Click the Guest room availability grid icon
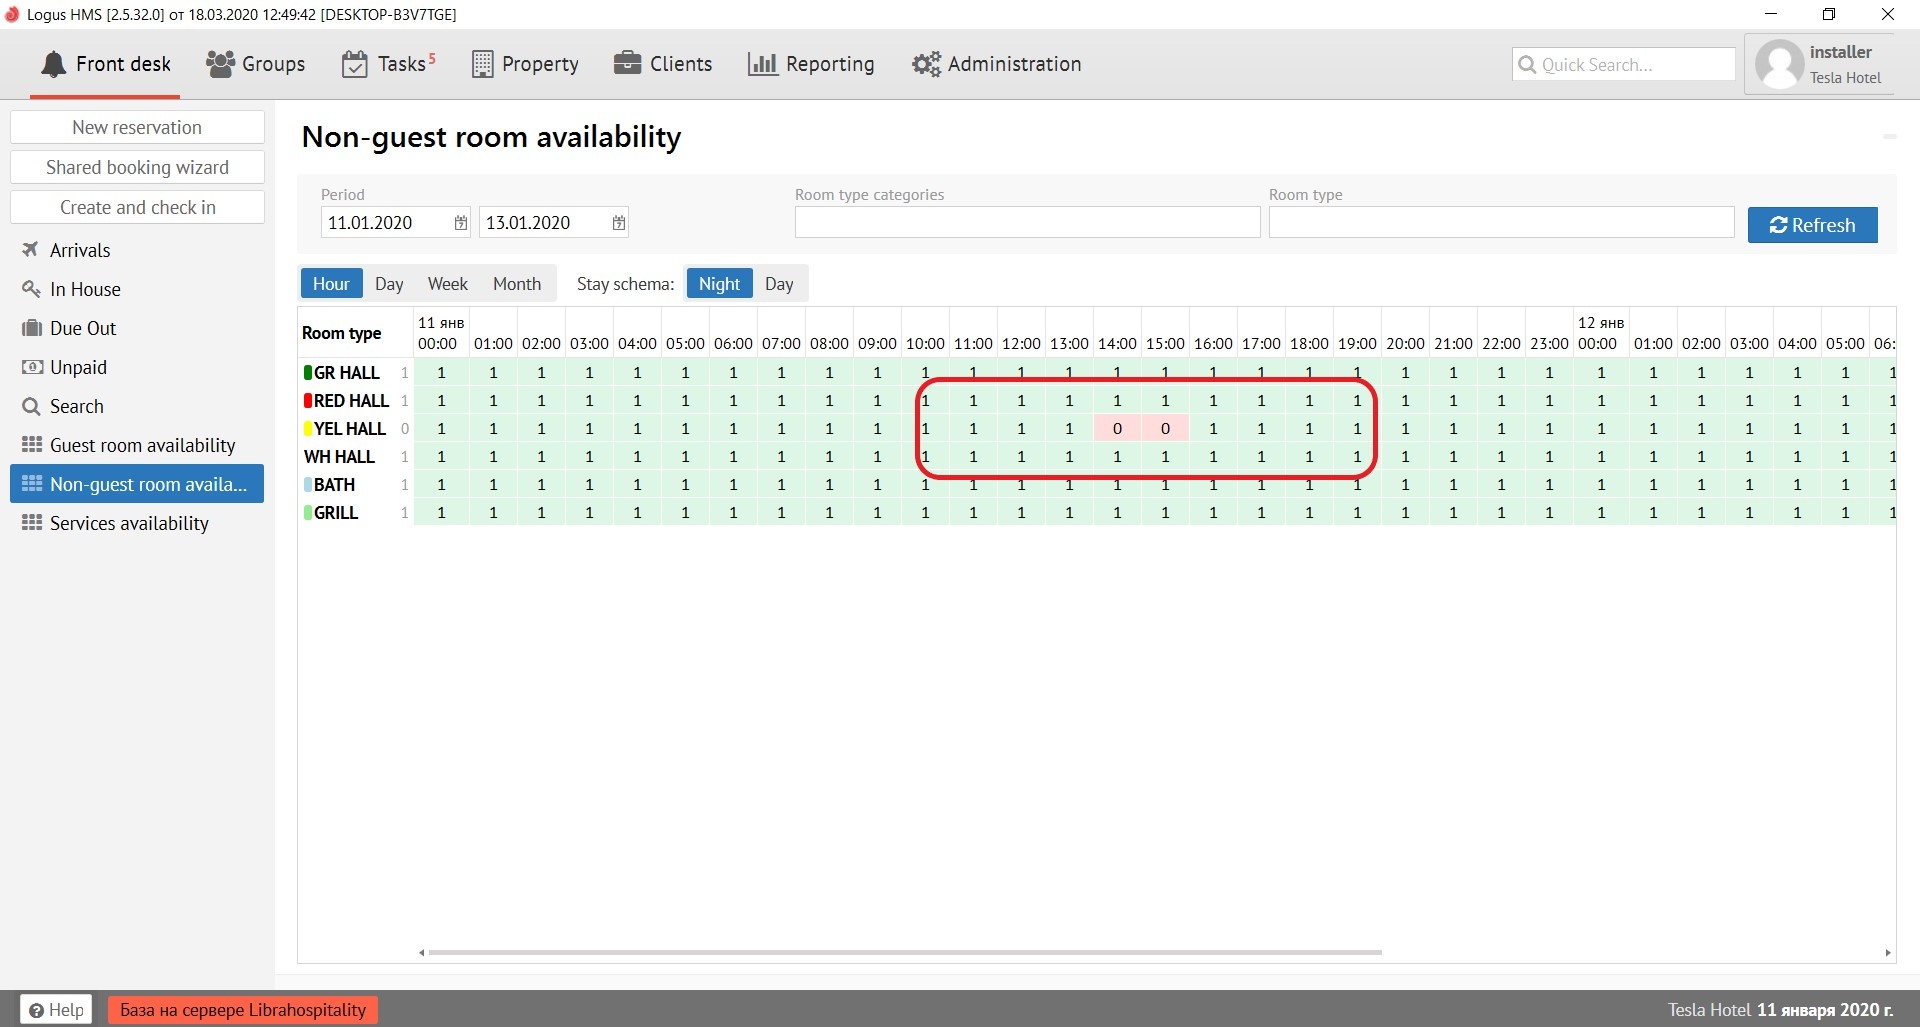The image size is (1920, 1027). 32,445
